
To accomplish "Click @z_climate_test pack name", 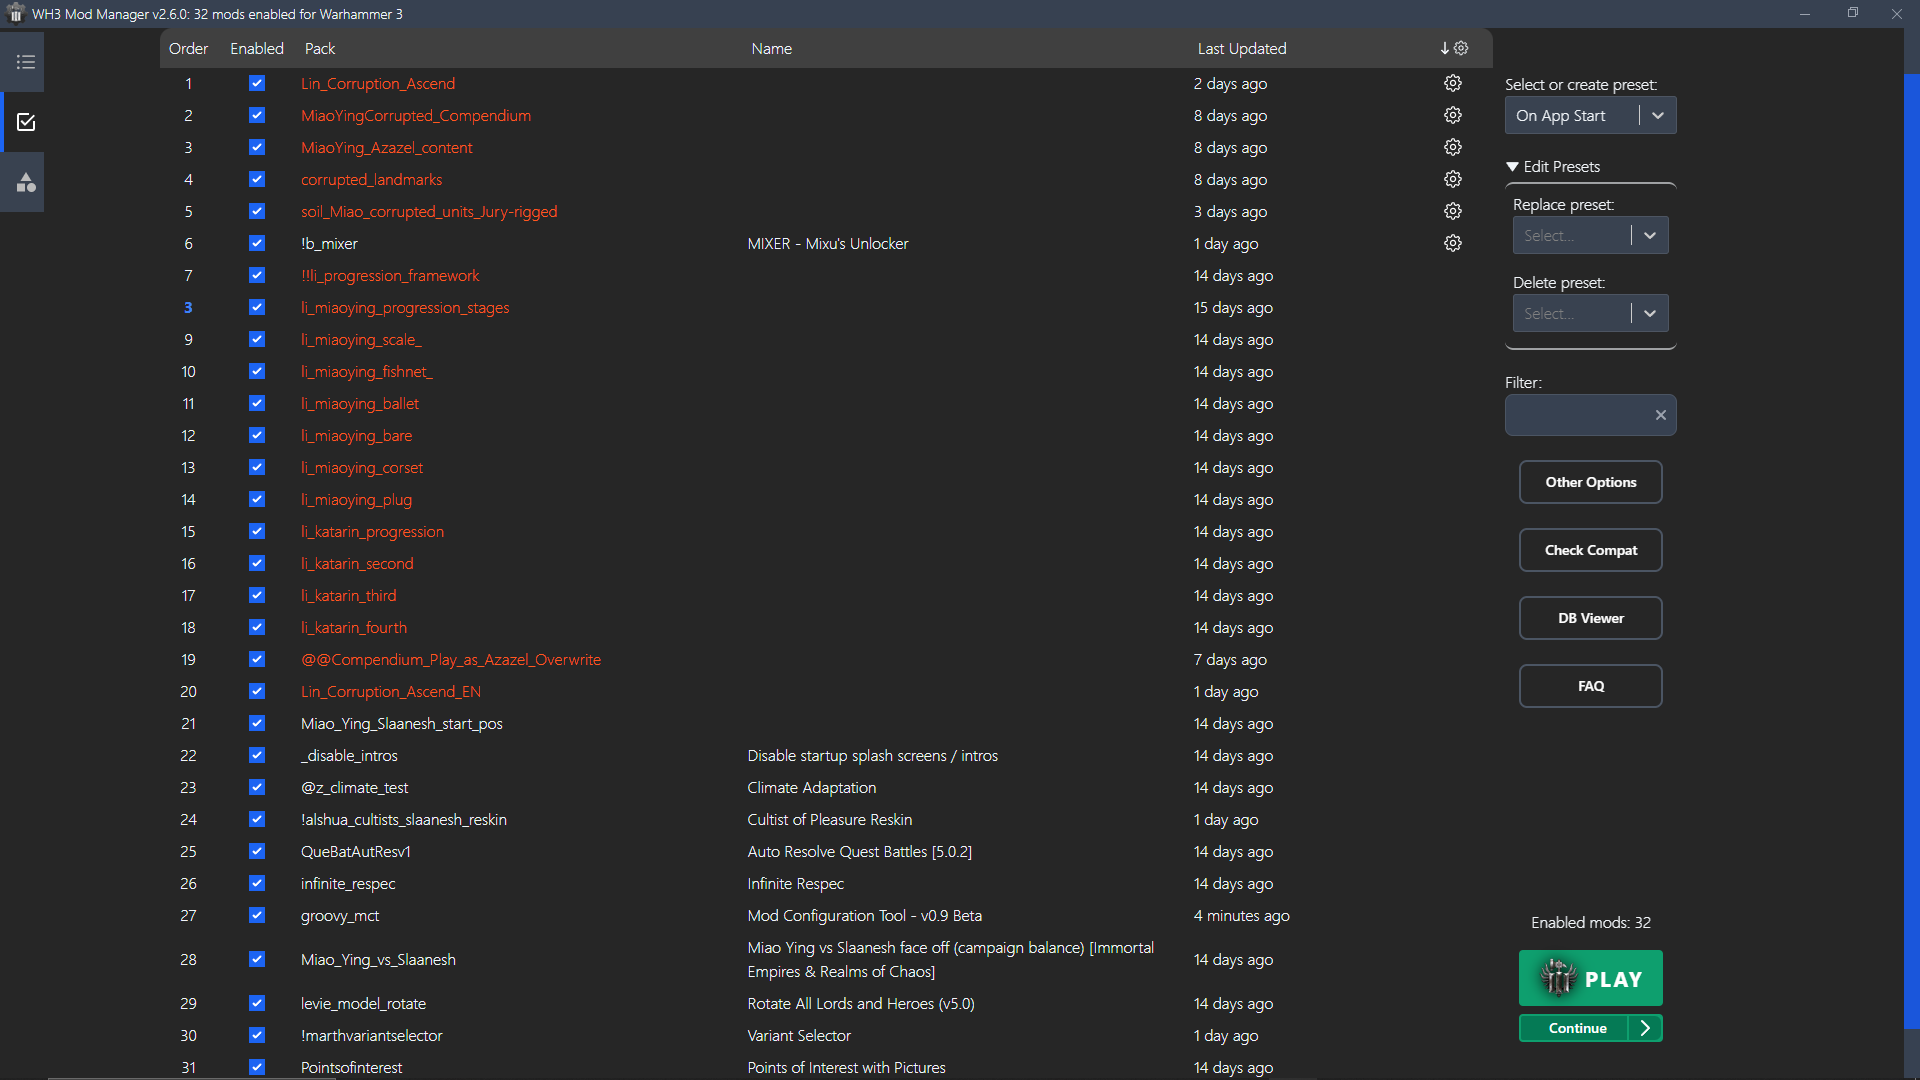I will (354, 787).
